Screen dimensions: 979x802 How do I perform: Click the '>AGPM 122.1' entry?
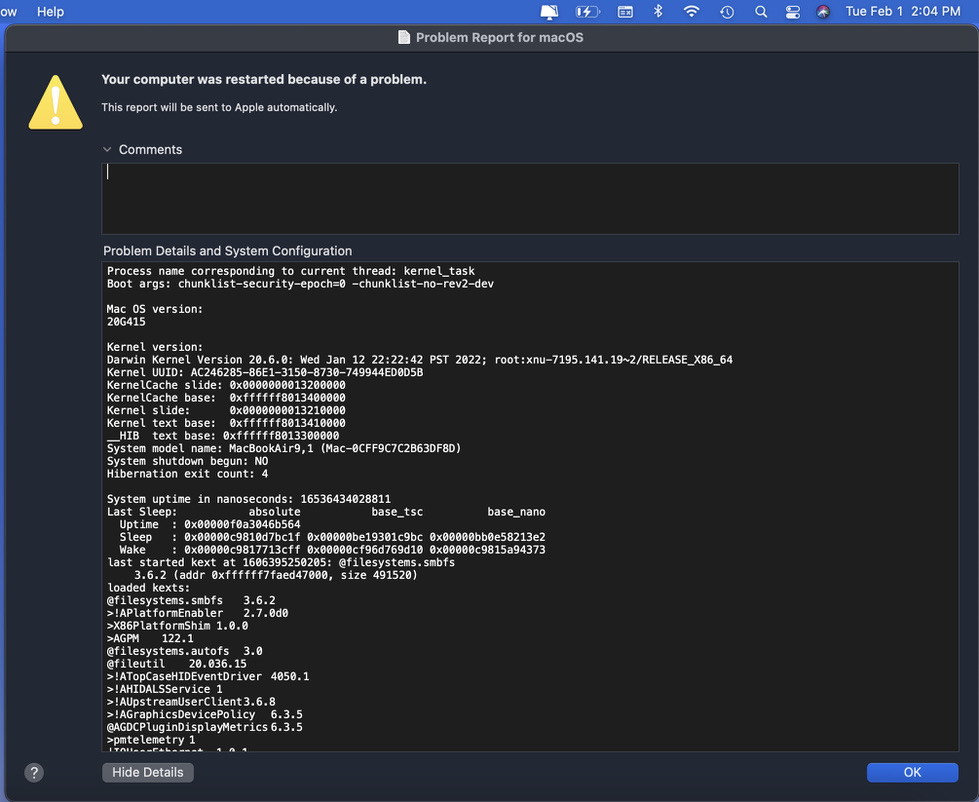pyautogui.click(x=150, y=638)
